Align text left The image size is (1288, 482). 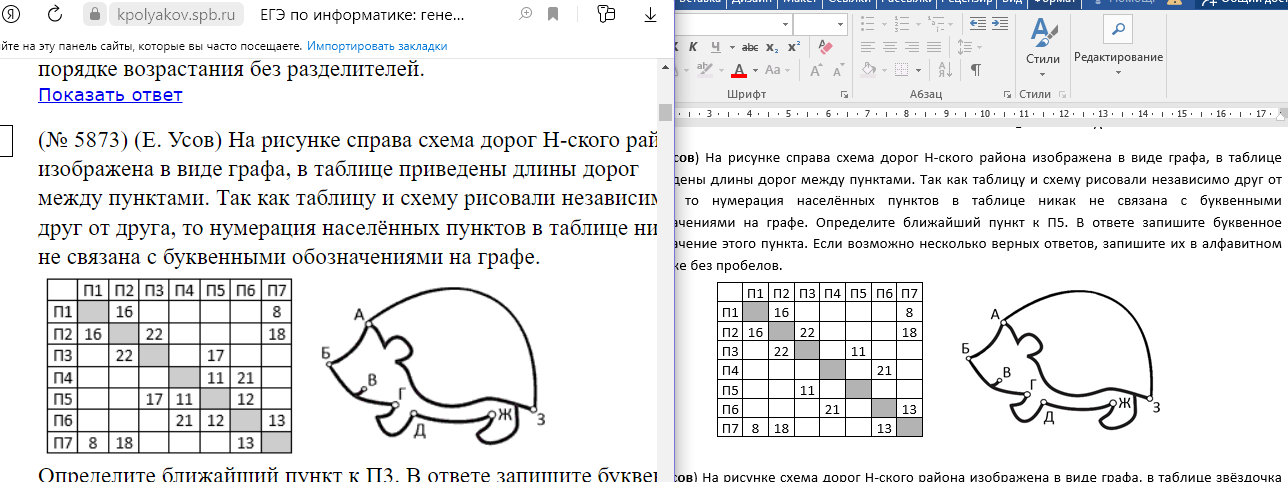(867, 47)
